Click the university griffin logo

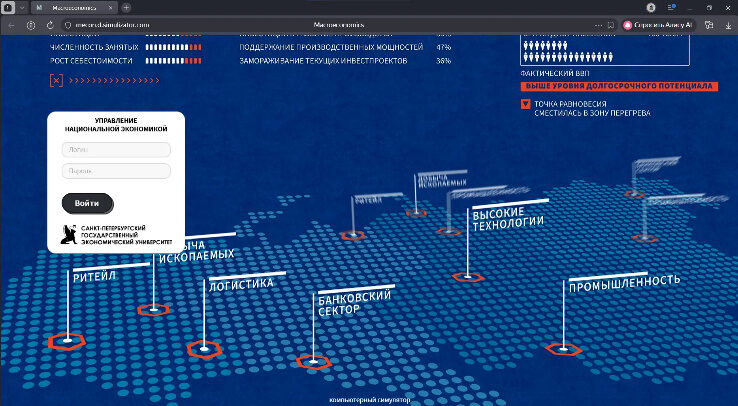(69, 235)
